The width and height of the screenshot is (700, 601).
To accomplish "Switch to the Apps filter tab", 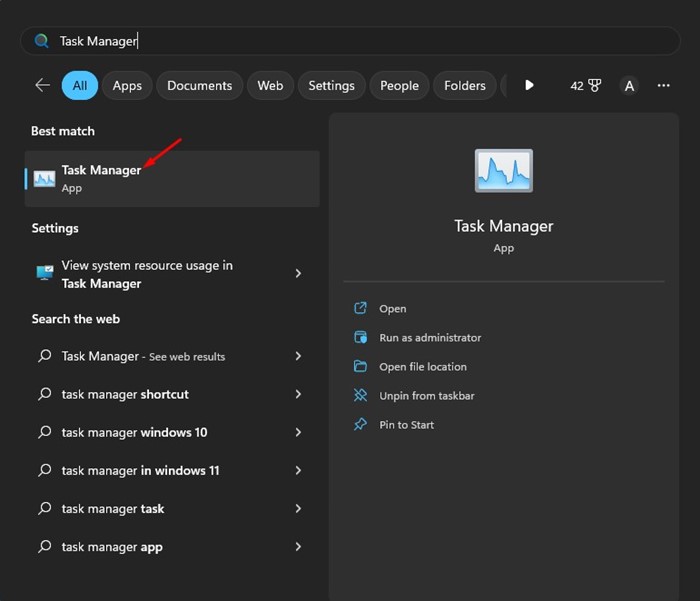I will (x=127, y=86).
